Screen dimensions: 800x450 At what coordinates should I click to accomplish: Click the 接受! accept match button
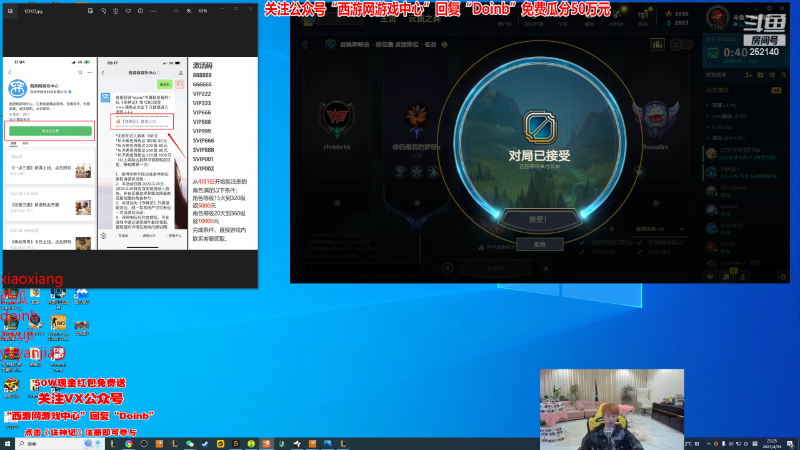[539, 219]
